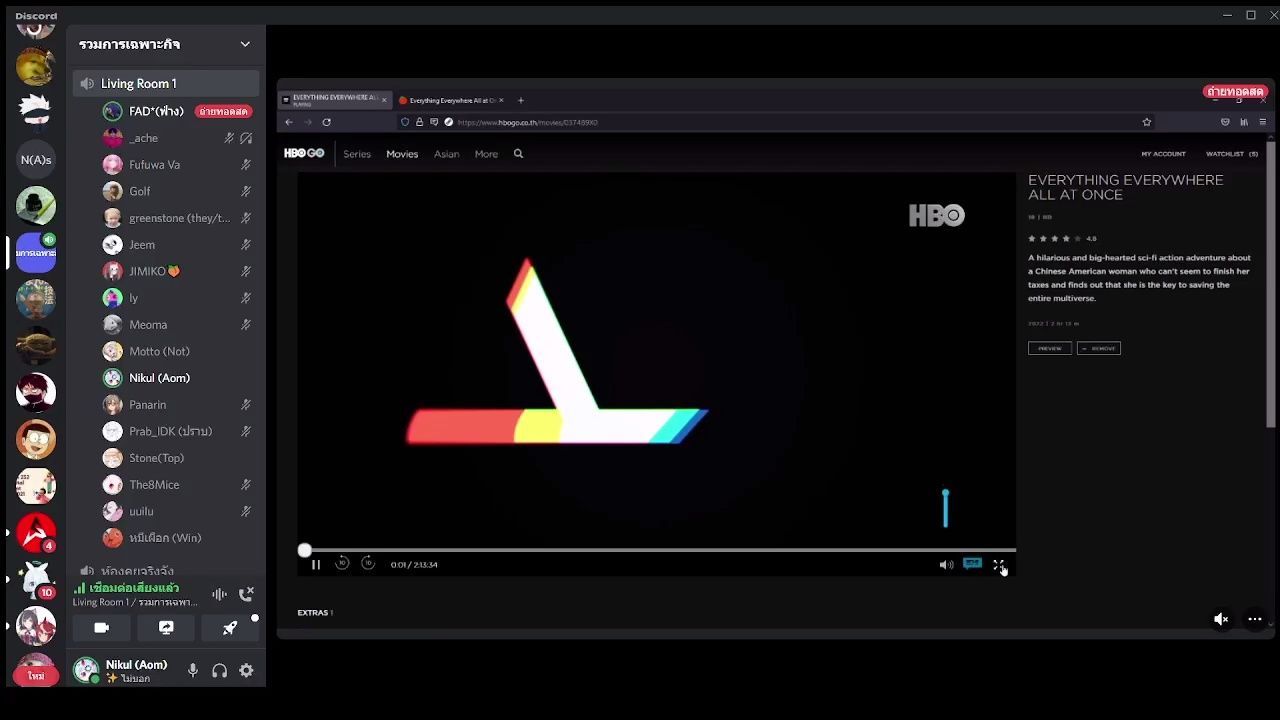Unmute the stream audio

point(1221,619)
